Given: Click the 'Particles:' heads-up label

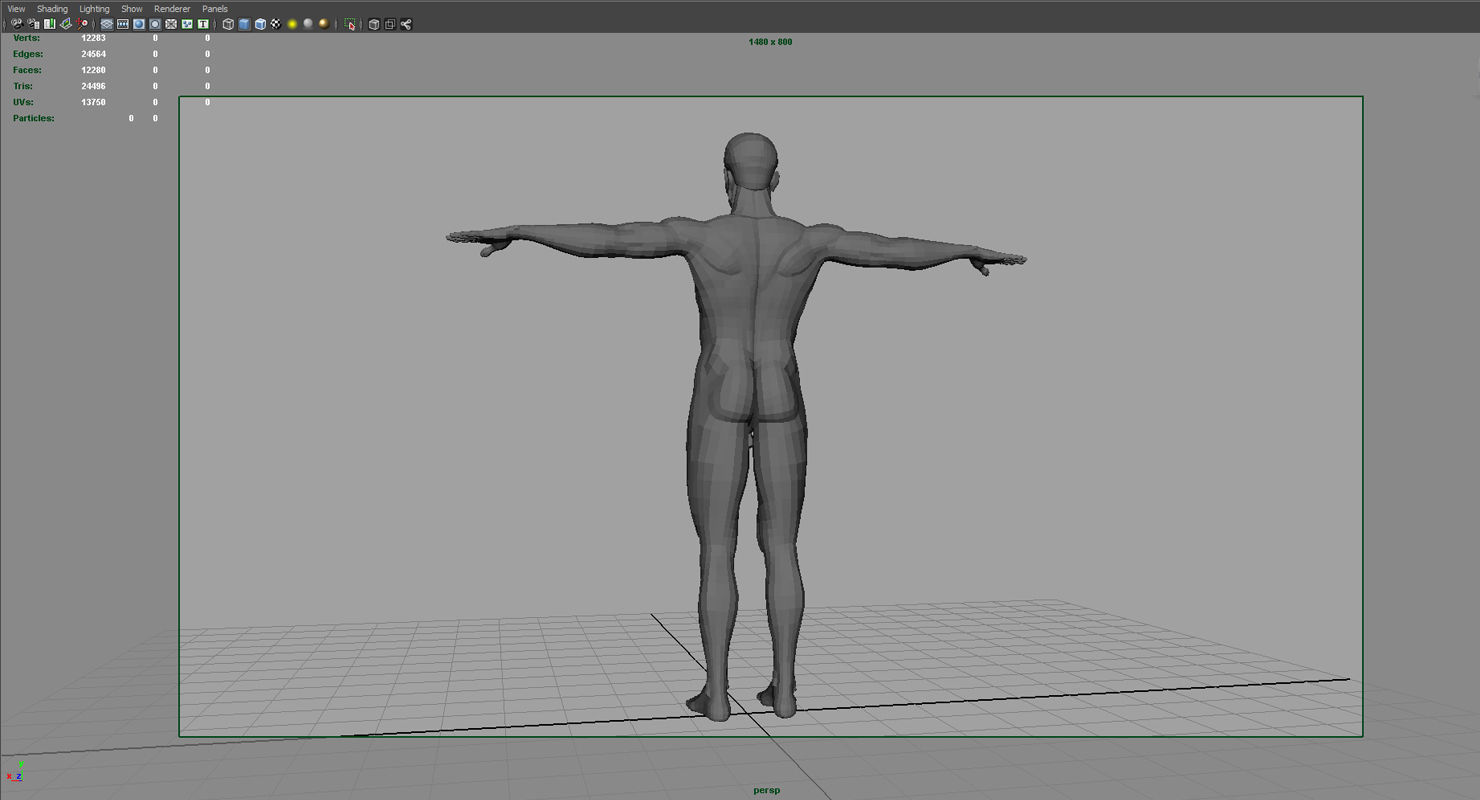Looking at the screenshot, I should (x=34, y=118).
